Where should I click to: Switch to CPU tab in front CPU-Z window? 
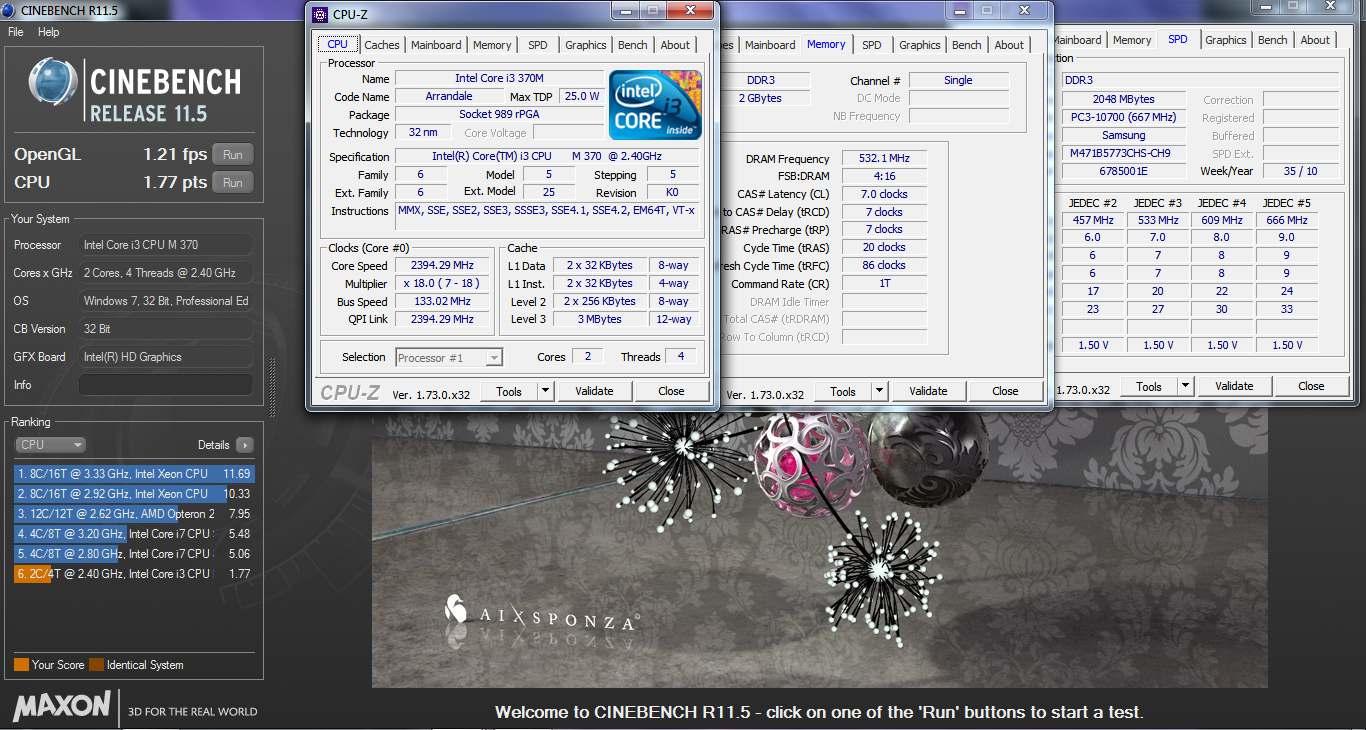[338, 44]
